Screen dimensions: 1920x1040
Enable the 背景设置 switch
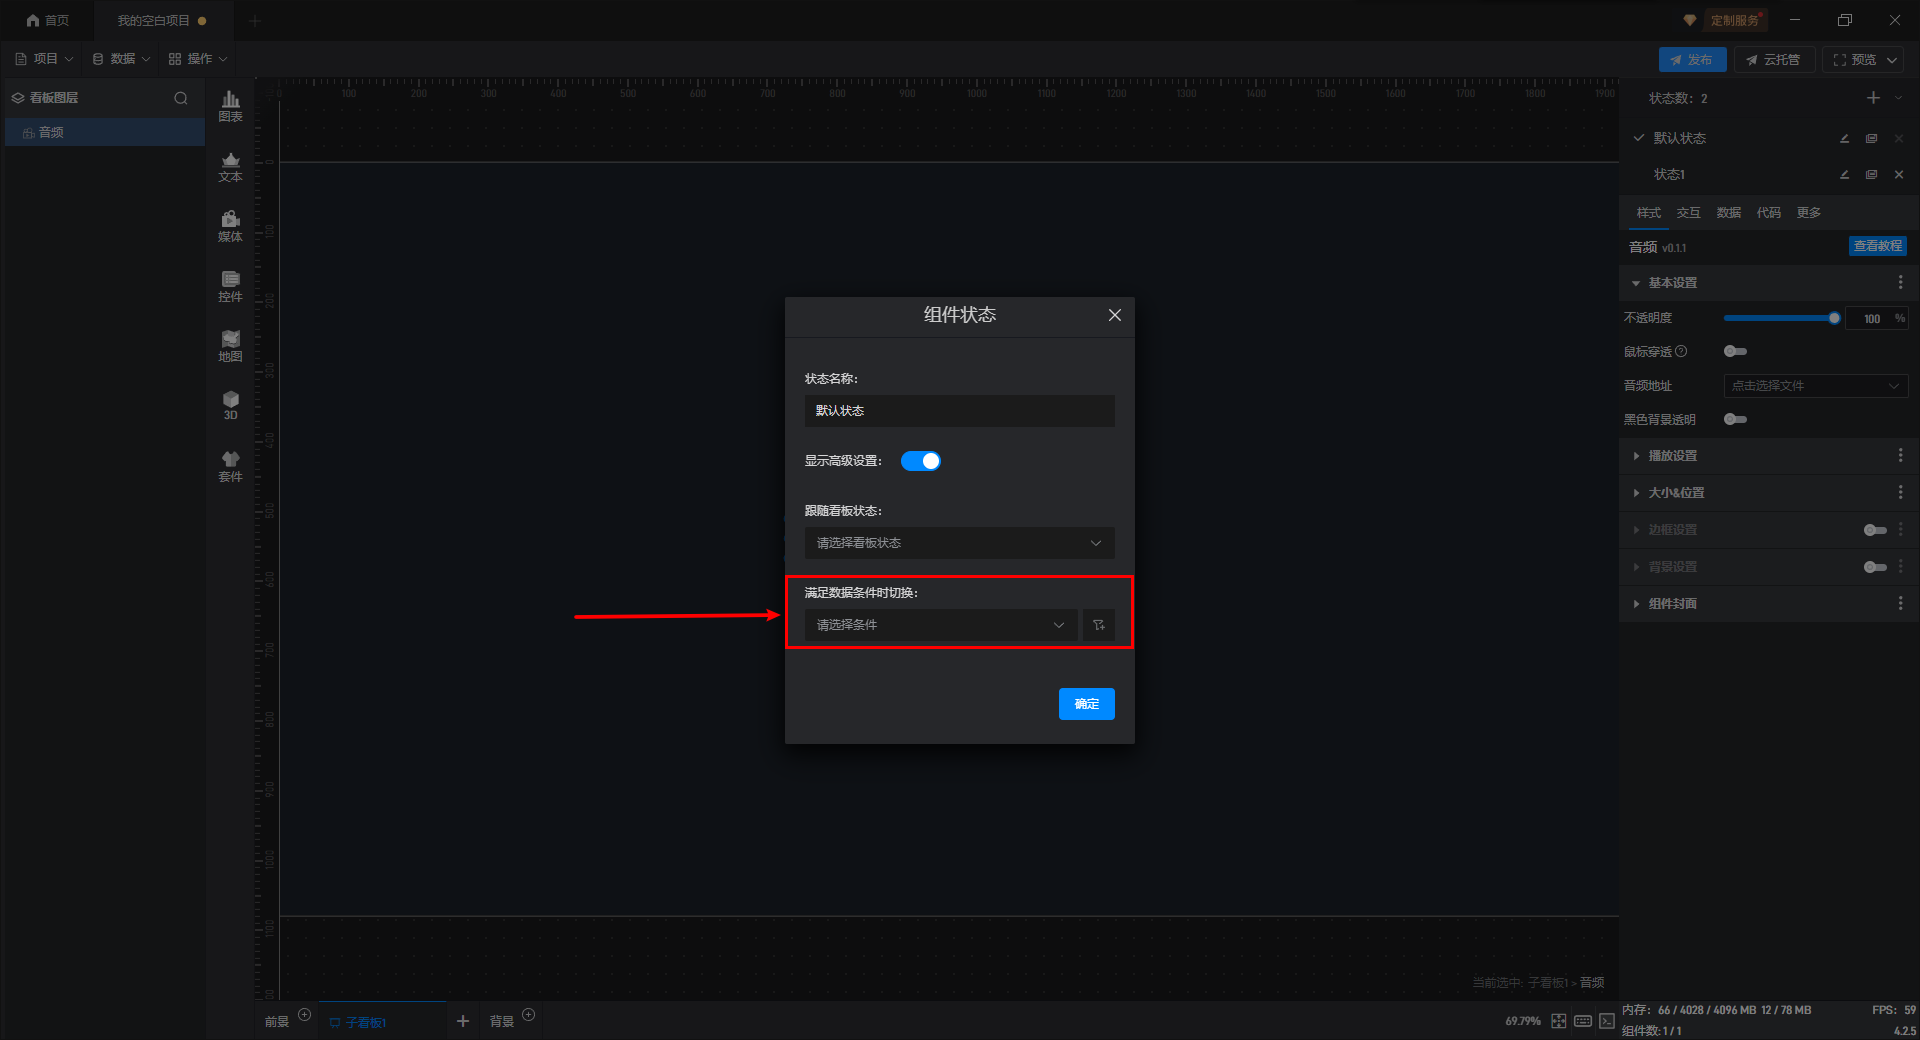tap(1875, 567)
